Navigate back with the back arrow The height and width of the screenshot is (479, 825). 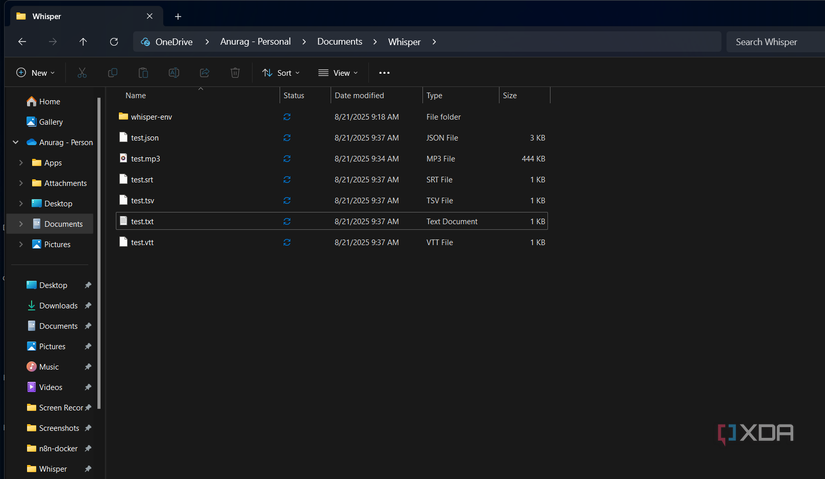[x=22, y=42]
